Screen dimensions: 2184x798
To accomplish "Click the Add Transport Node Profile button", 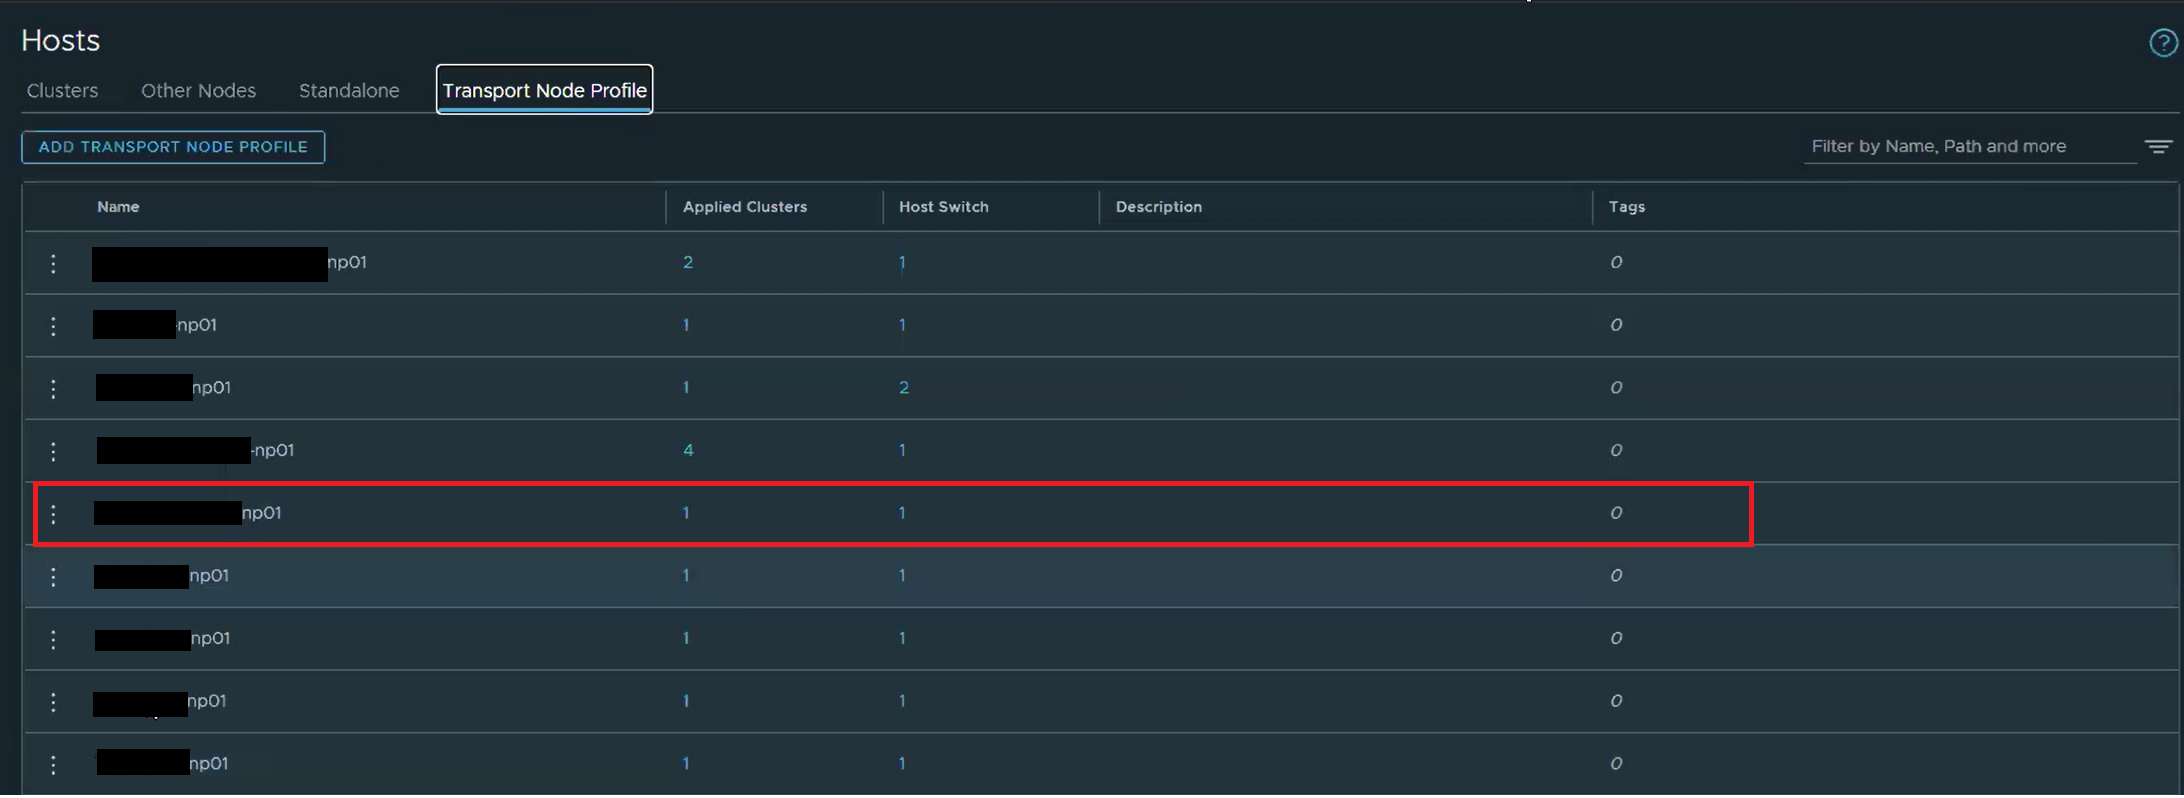I will click(x=173, y=147).
